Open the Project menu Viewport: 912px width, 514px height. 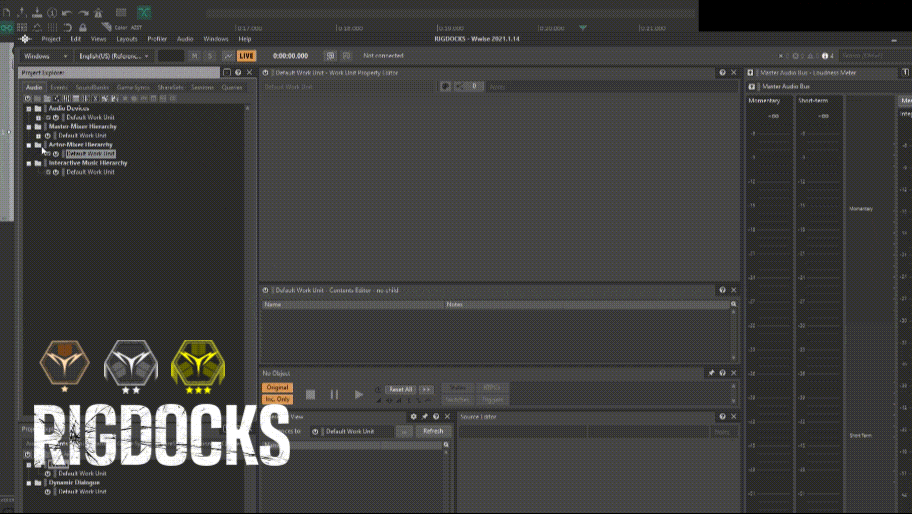(x=51, y=39)
